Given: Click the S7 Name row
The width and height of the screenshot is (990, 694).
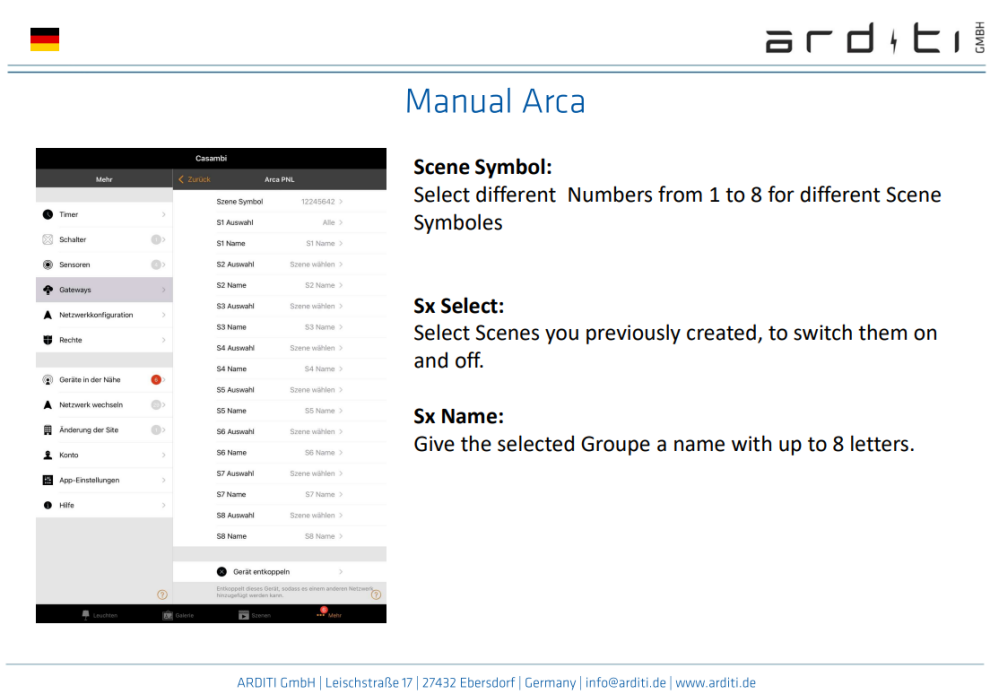Looking at the screenshot, I should tap(280, 495).
